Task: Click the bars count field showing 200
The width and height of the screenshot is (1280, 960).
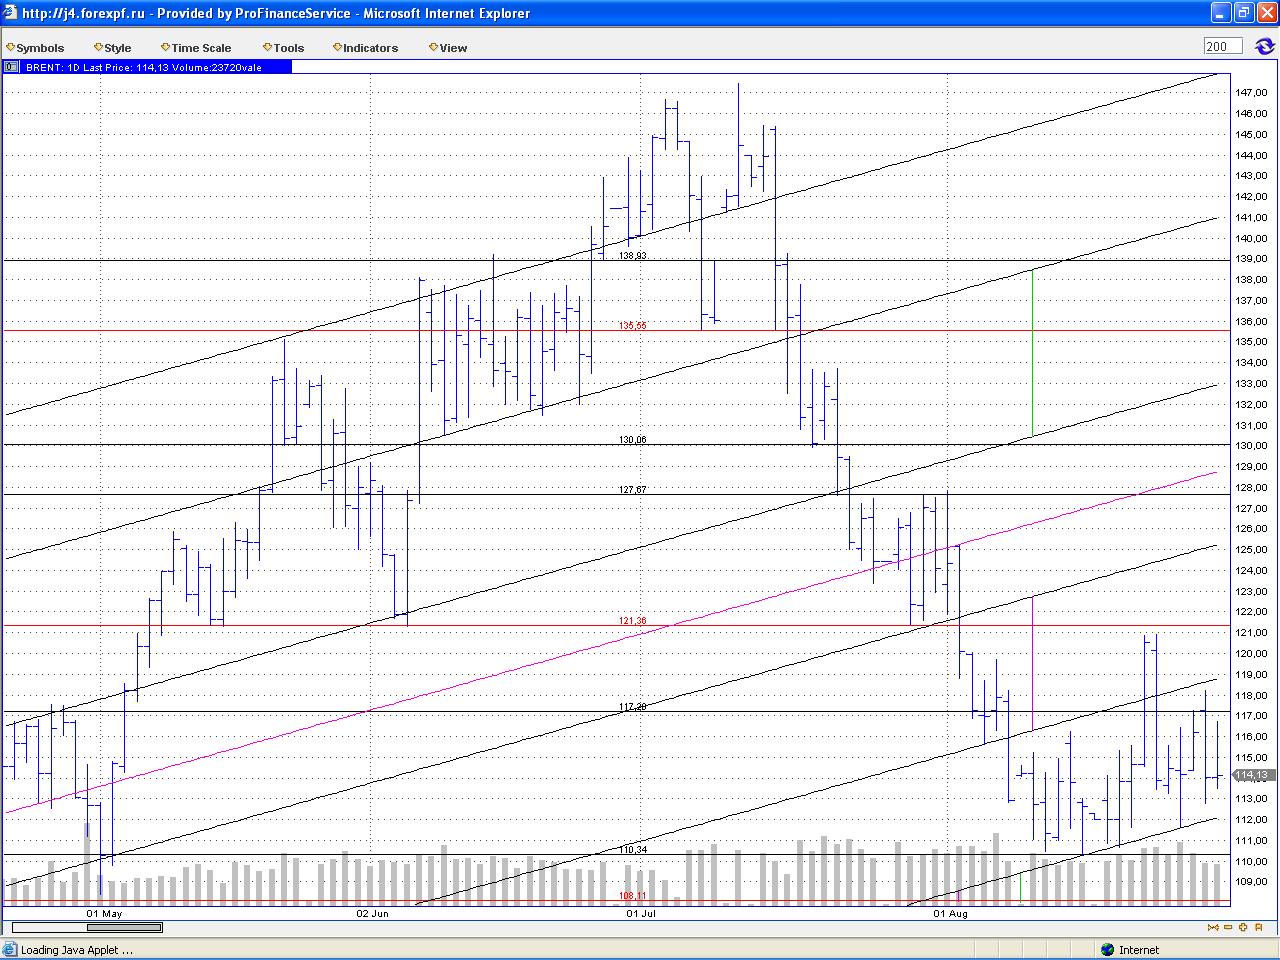Action: 1222,46
